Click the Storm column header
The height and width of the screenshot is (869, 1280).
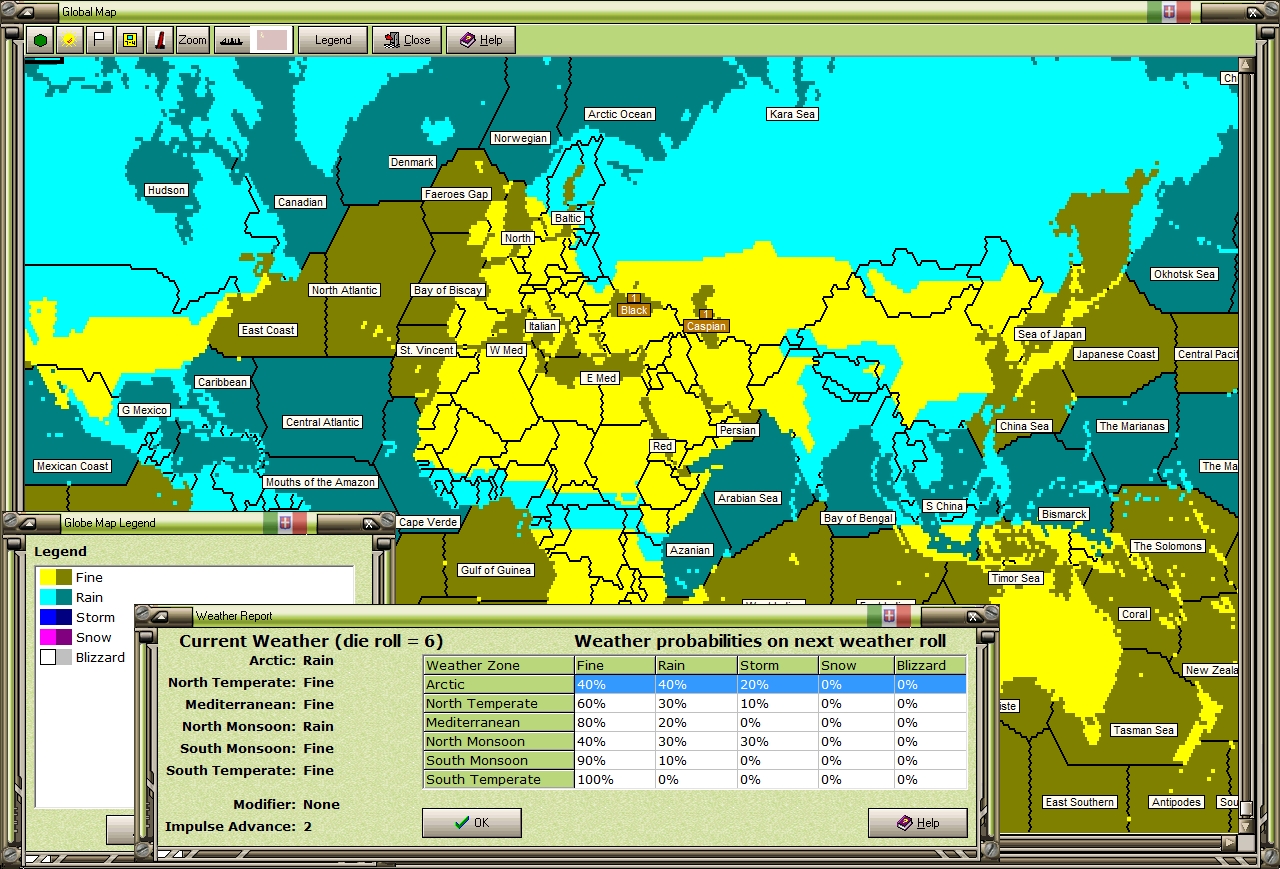click(777, 665)
